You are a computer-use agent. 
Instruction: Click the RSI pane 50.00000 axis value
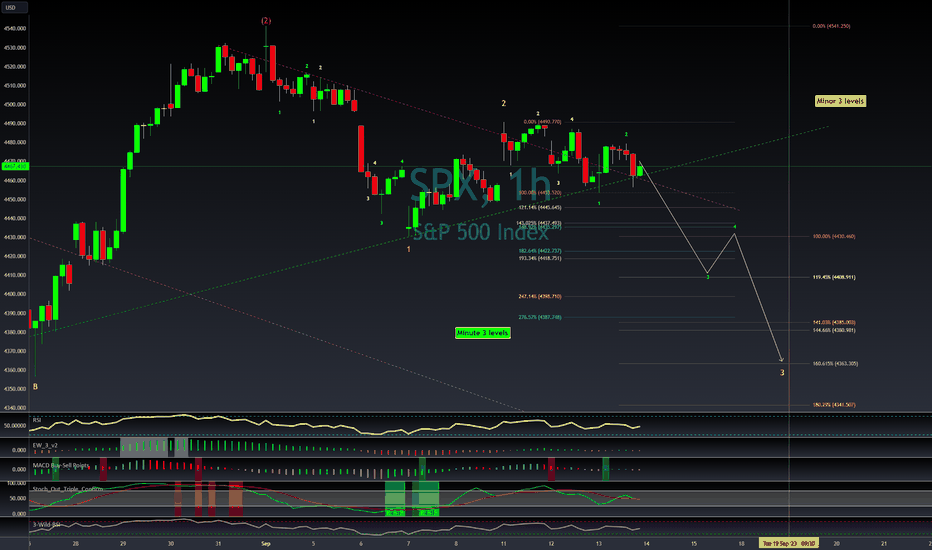click(x=15, y=426)
